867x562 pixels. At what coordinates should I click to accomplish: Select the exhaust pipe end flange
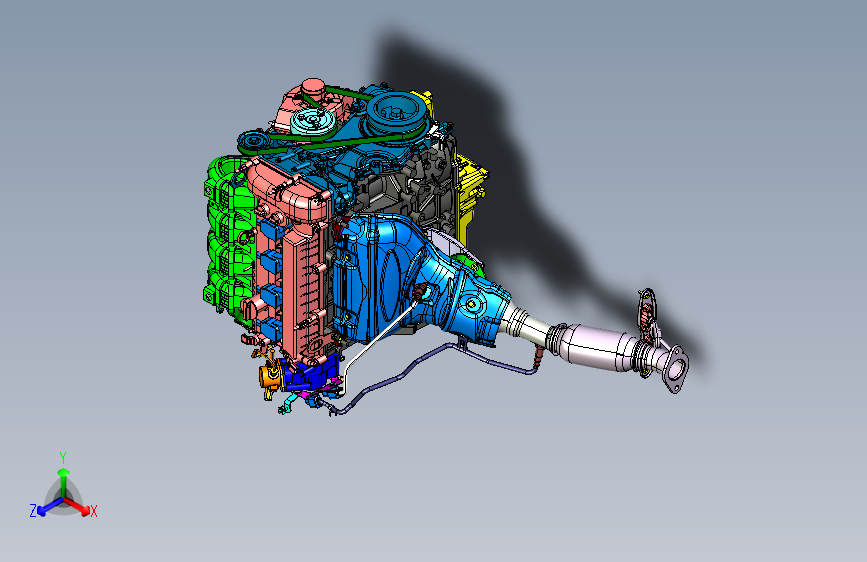point(676,370)
